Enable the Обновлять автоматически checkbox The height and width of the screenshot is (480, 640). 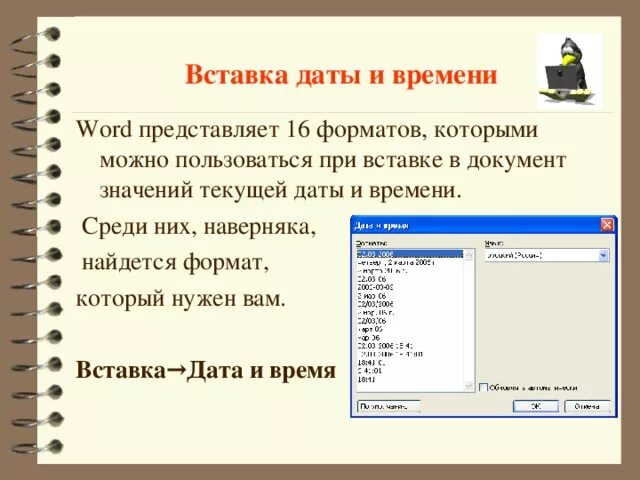click(483, 387)
